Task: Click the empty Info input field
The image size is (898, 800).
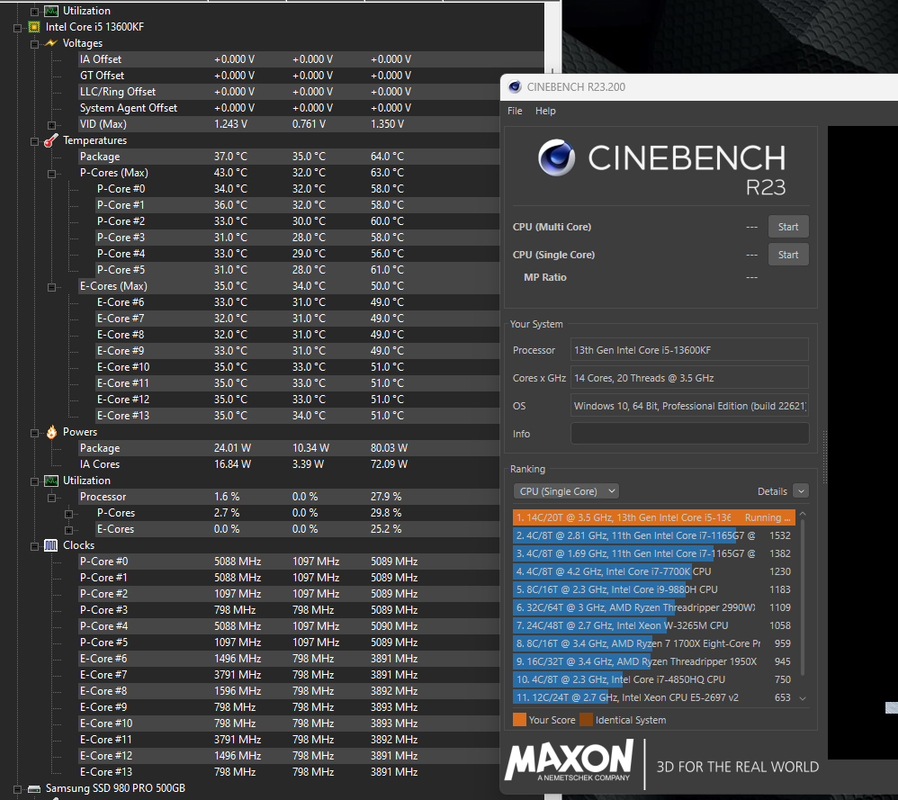Action: point(690,434)
